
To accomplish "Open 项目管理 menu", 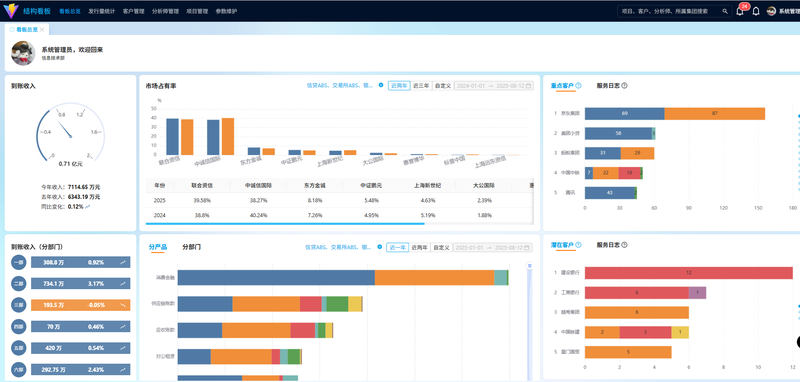I will [197, 11].
